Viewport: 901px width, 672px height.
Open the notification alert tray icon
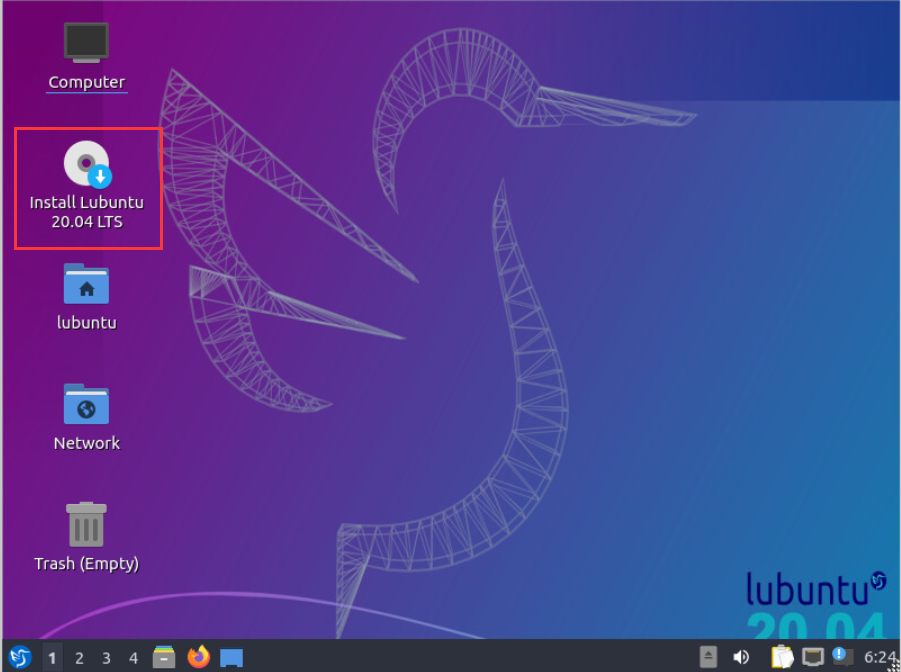pos(842,657)
